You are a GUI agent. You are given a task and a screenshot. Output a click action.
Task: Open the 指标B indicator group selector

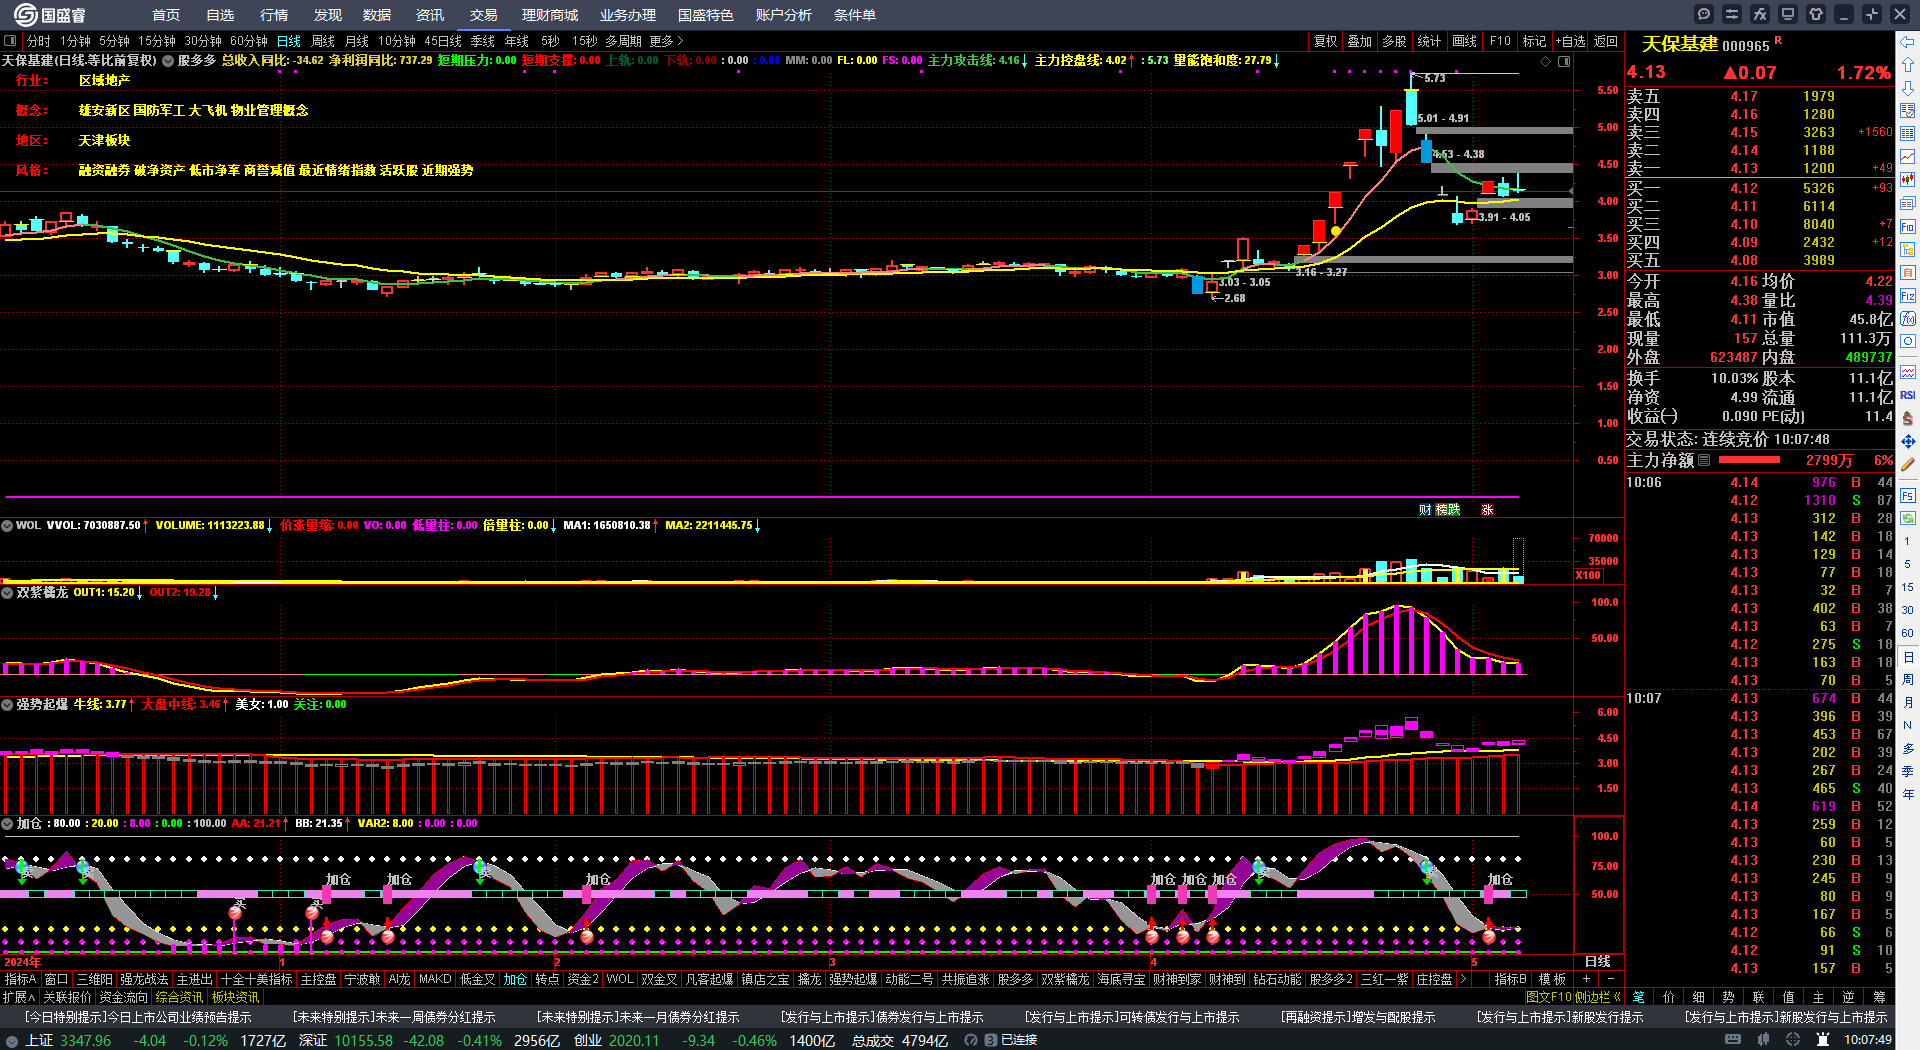(x=1510, y=979)
